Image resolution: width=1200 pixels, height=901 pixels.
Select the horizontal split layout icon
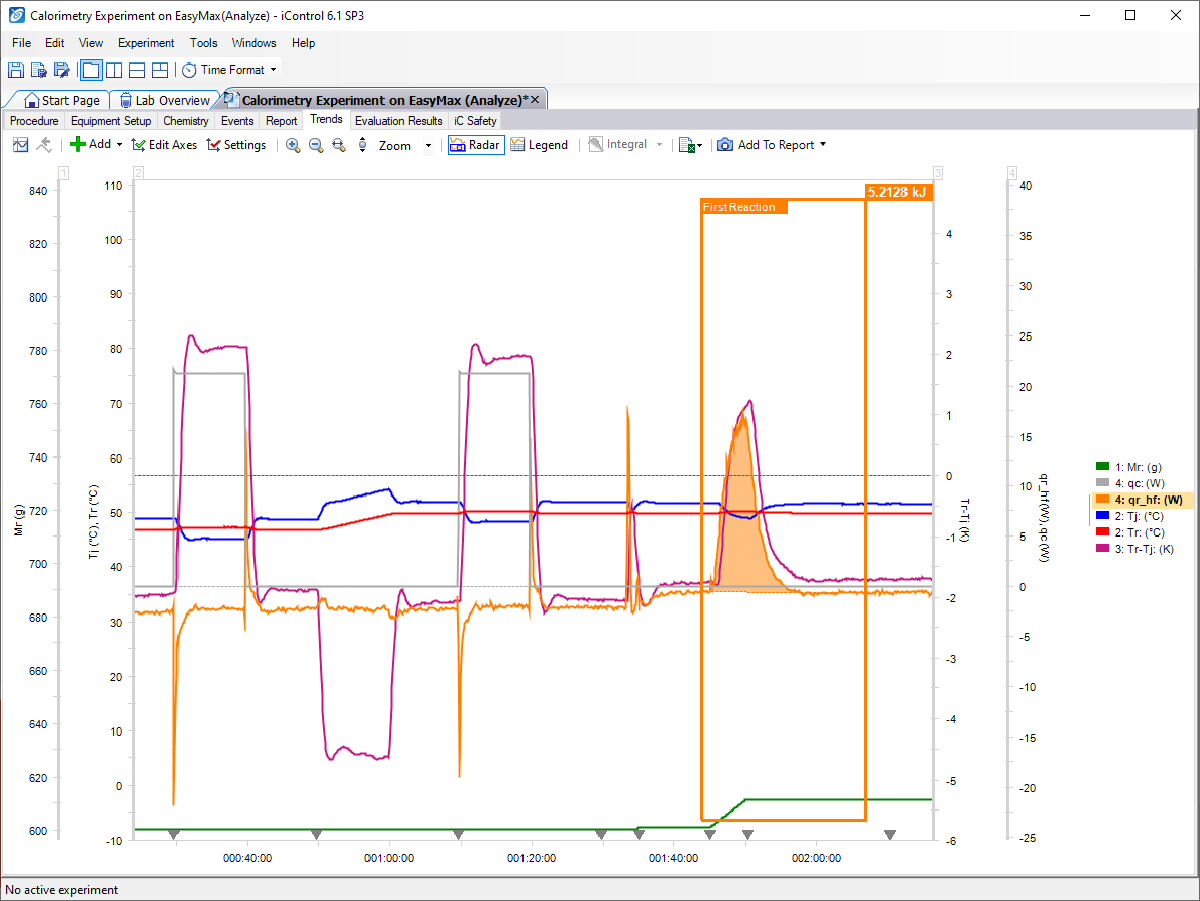coord(137,70)
